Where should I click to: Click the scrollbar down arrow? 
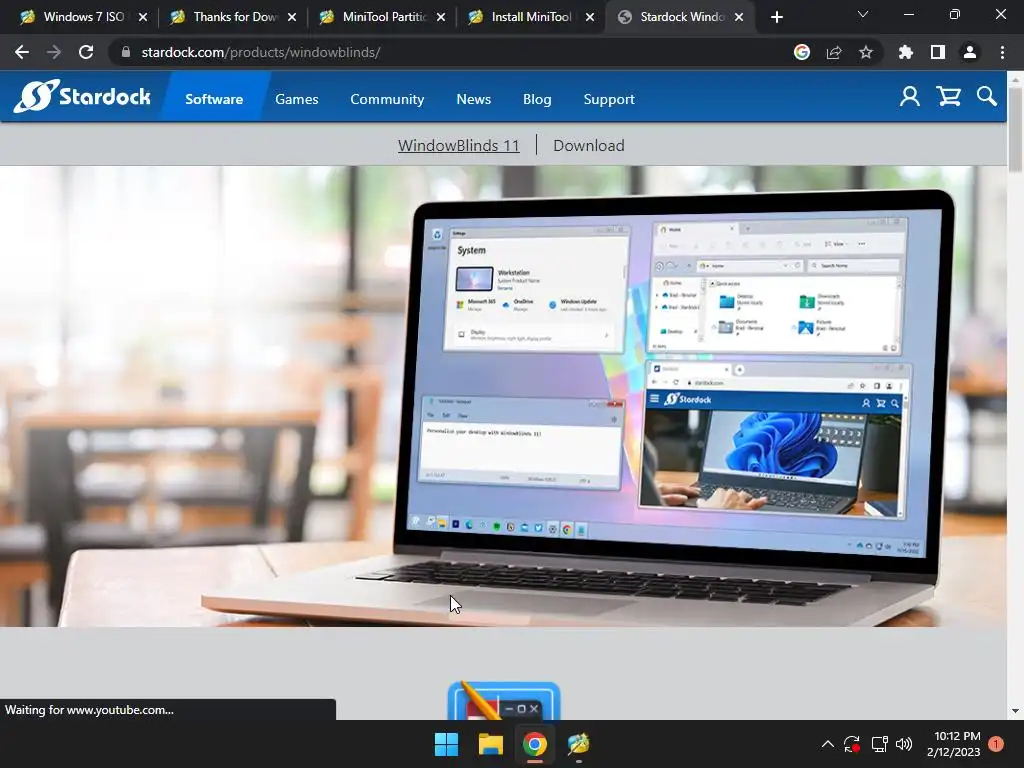click(1015, 711)
